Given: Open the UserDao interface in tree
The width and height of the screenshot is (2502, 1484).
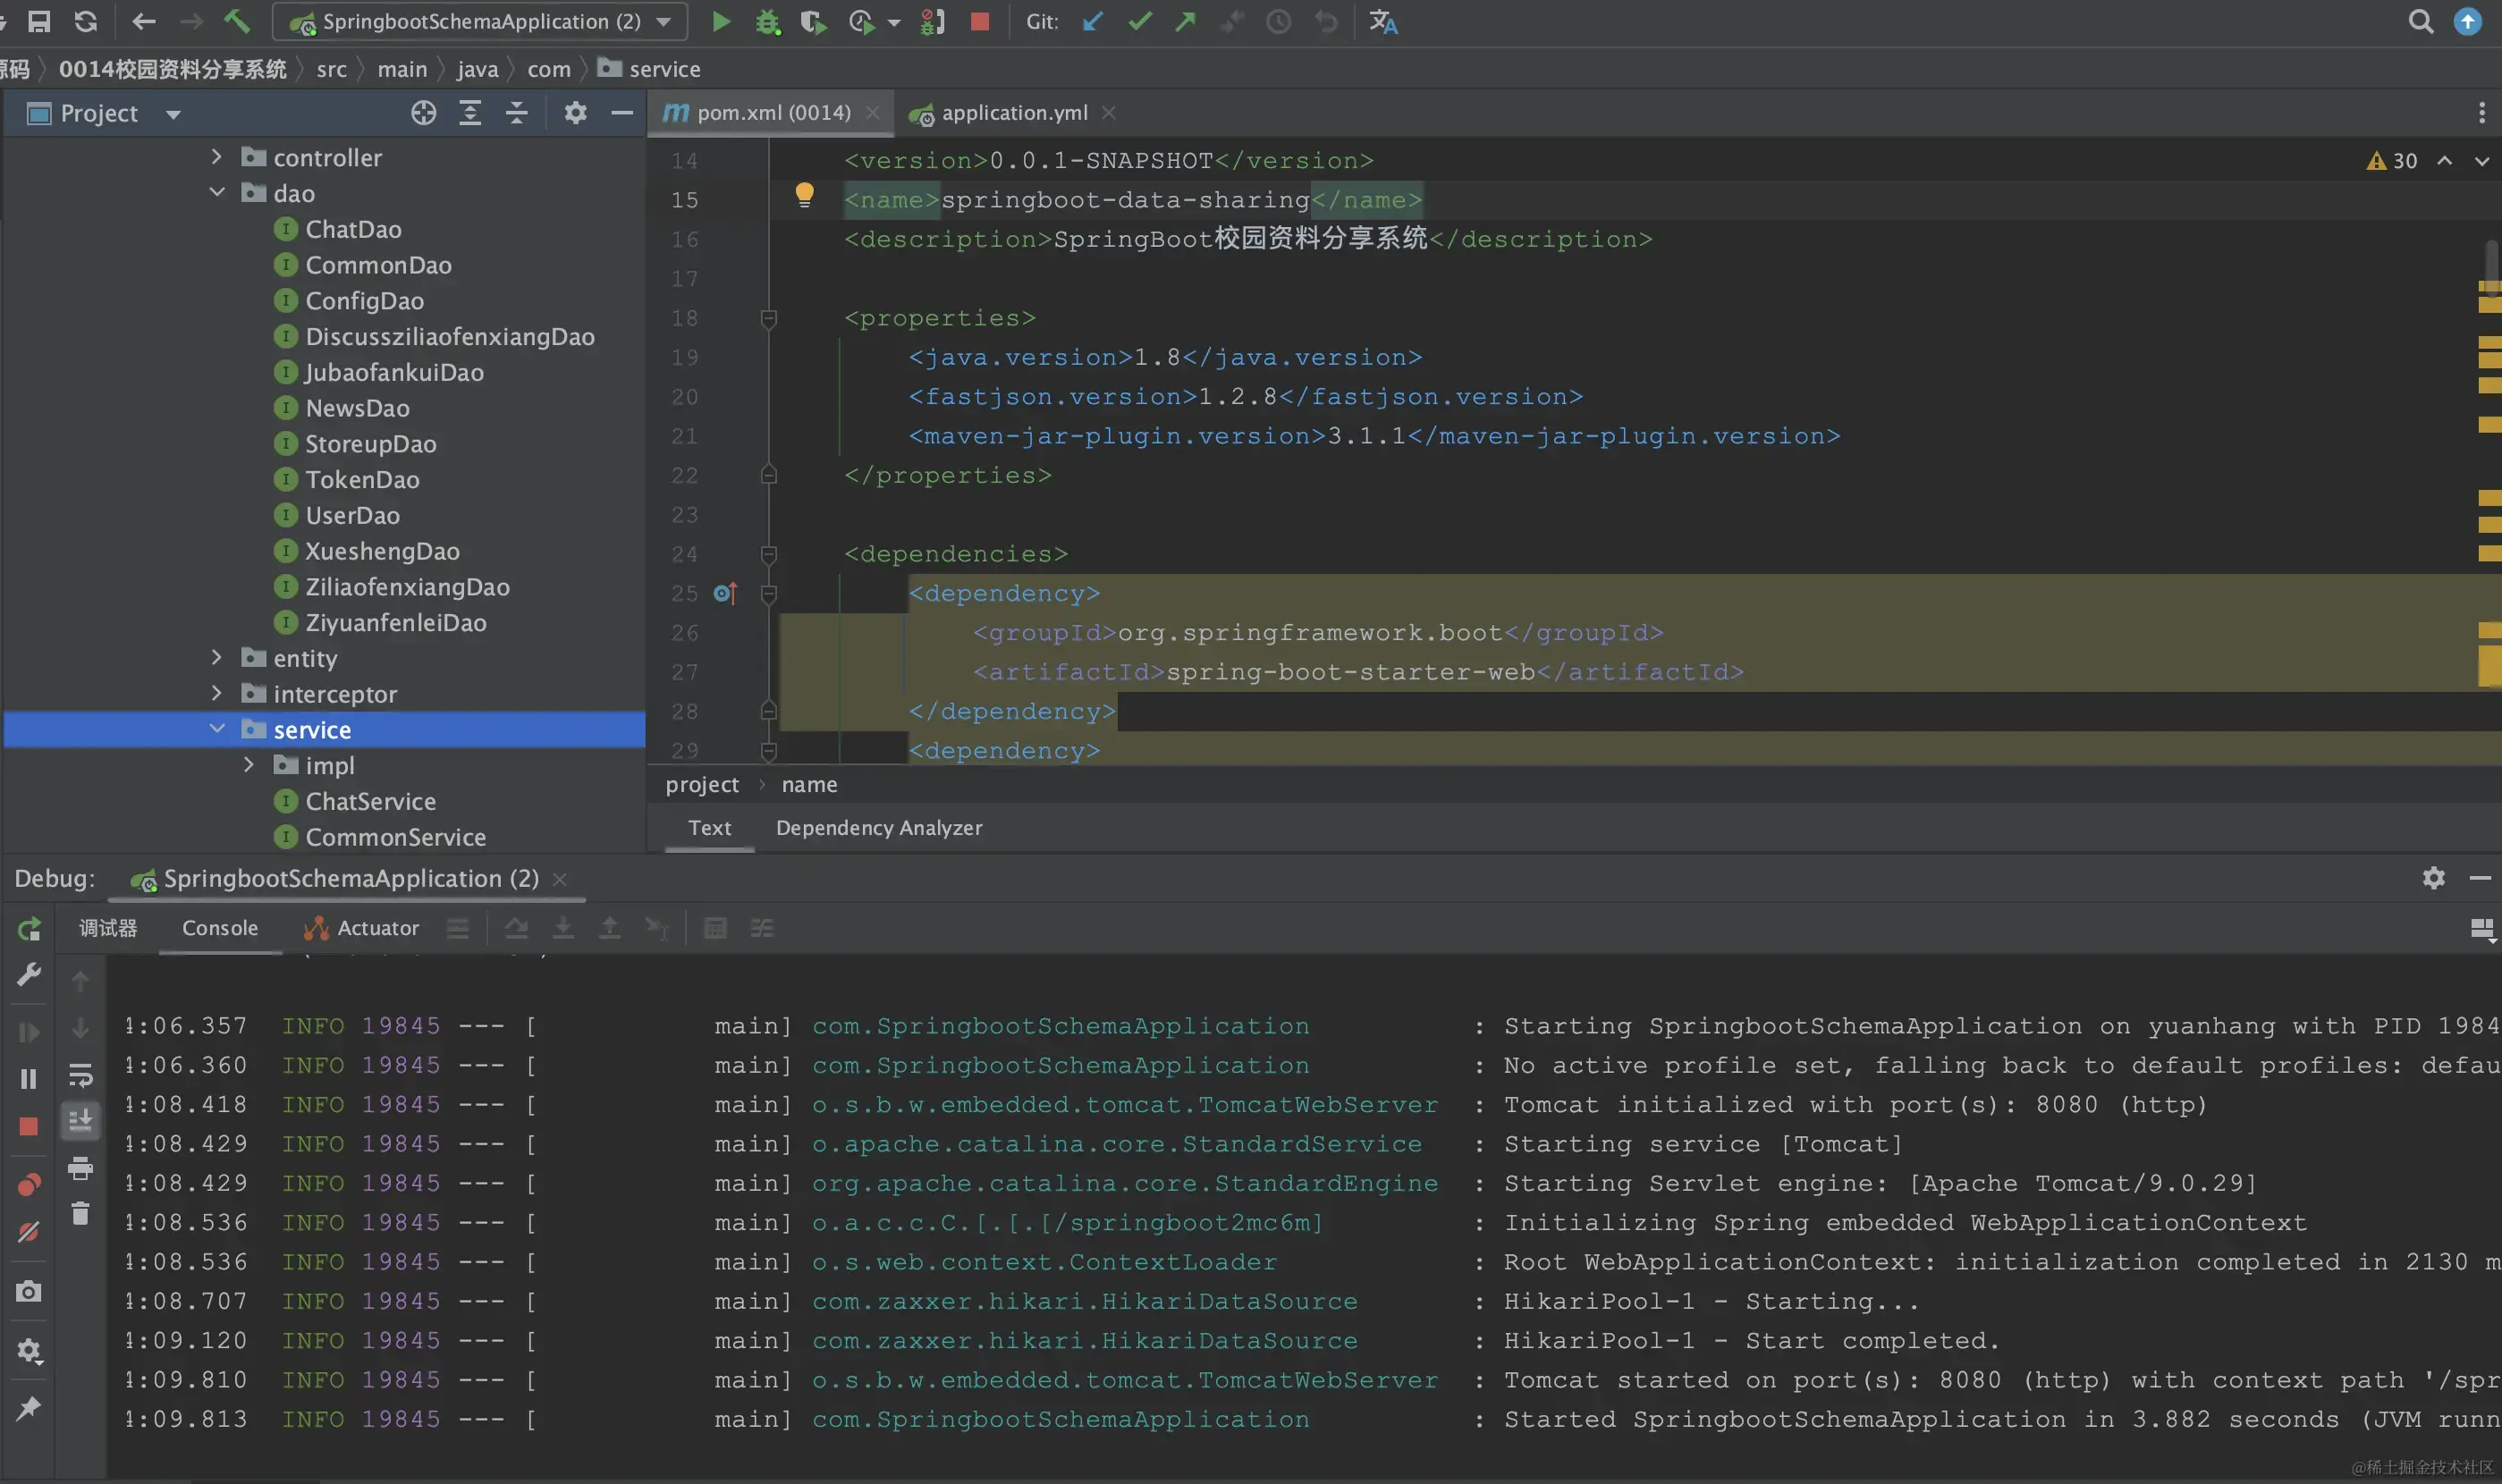Looking at the screenshot, I should 352,515.
